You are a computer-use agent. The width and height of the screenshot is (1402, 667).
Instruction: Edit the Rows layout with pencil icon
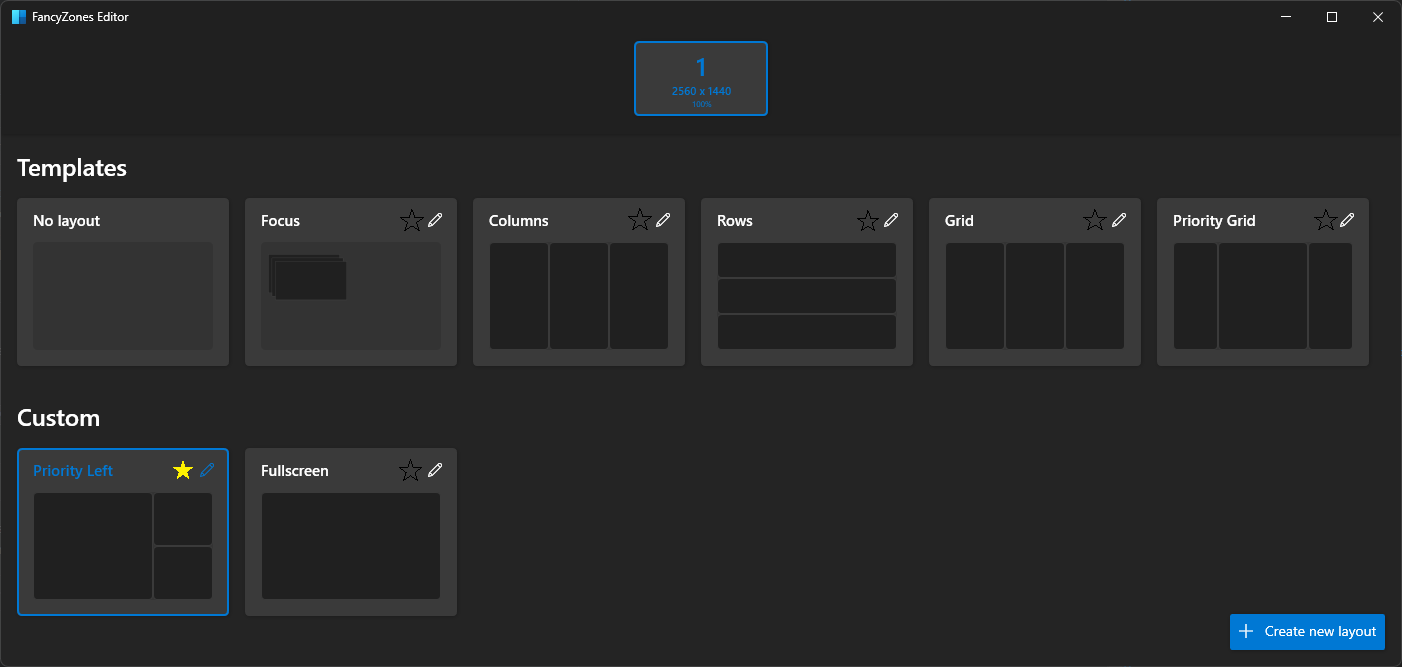point(891,220)
